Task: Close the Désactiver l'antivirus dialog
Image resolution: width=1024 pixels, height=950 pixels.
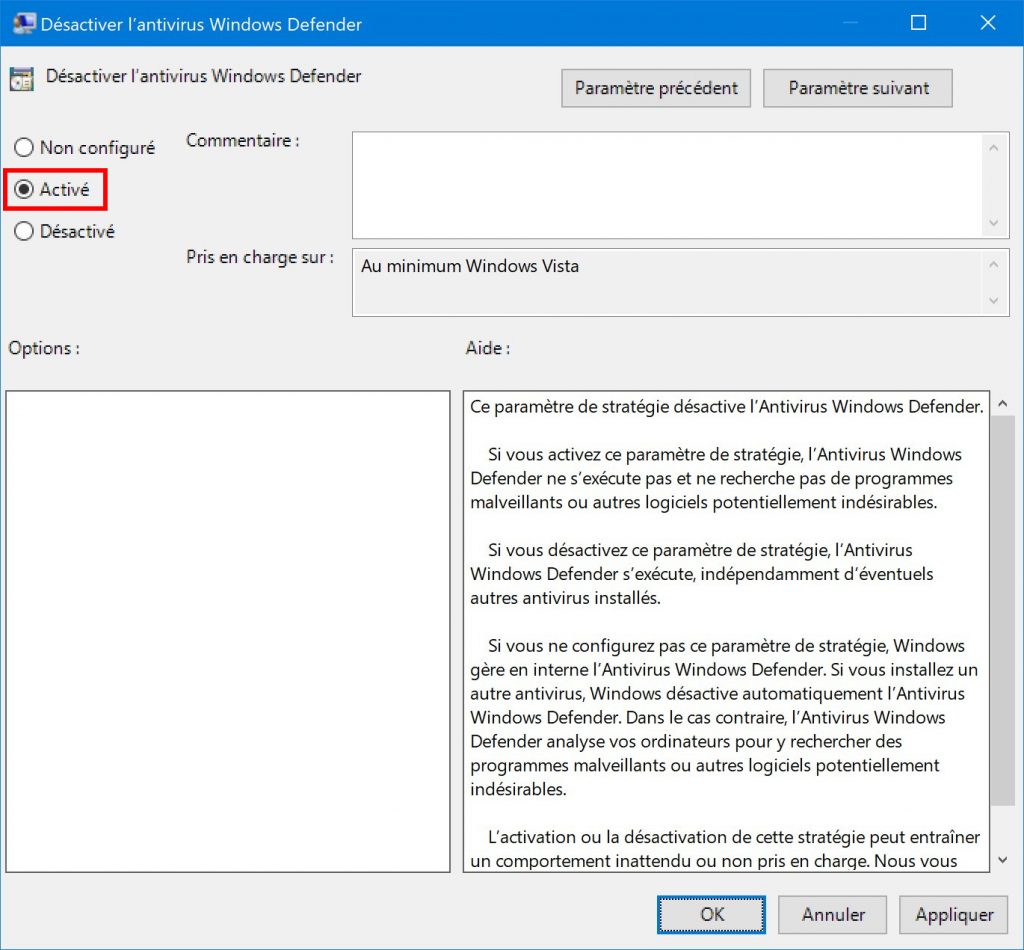Action: (987, 23)
